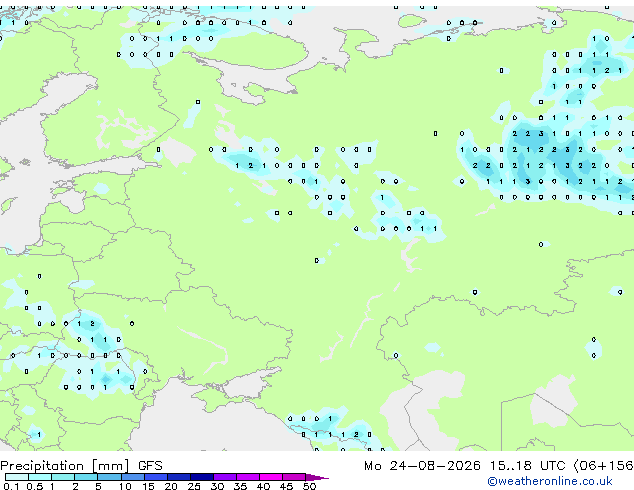Pick the 45–50 mm legend swatch
The image size is (634, 490).
click(294, 477)
